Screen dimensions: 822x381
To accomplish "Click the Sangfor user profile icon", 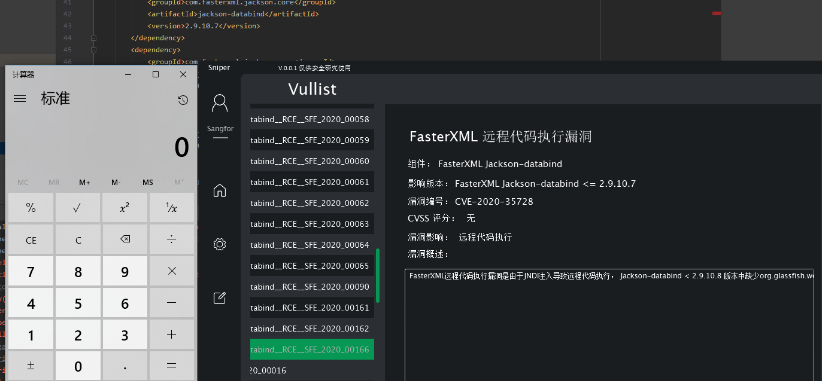I will coord(220,103).
